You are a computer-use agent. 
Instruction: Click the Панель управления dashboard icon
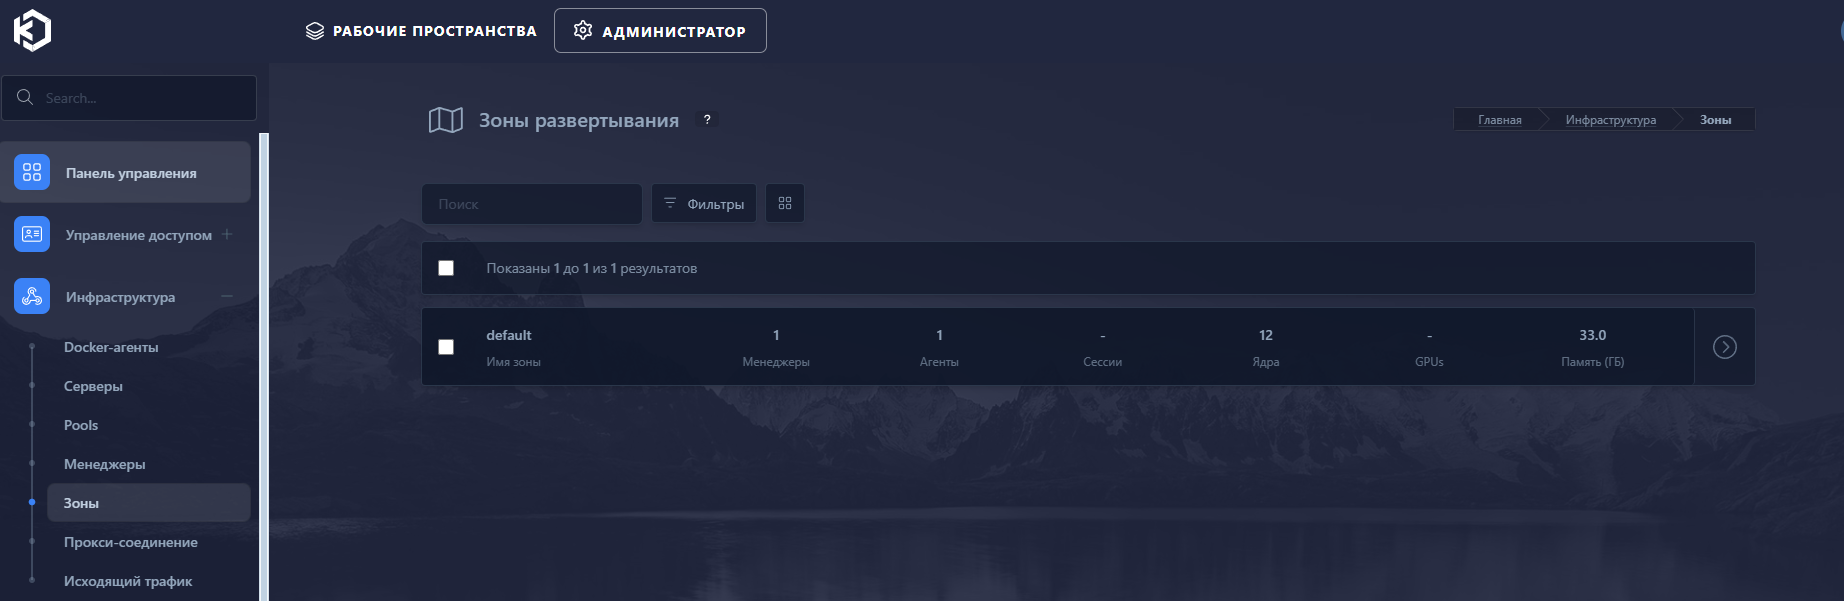(32, 172)
